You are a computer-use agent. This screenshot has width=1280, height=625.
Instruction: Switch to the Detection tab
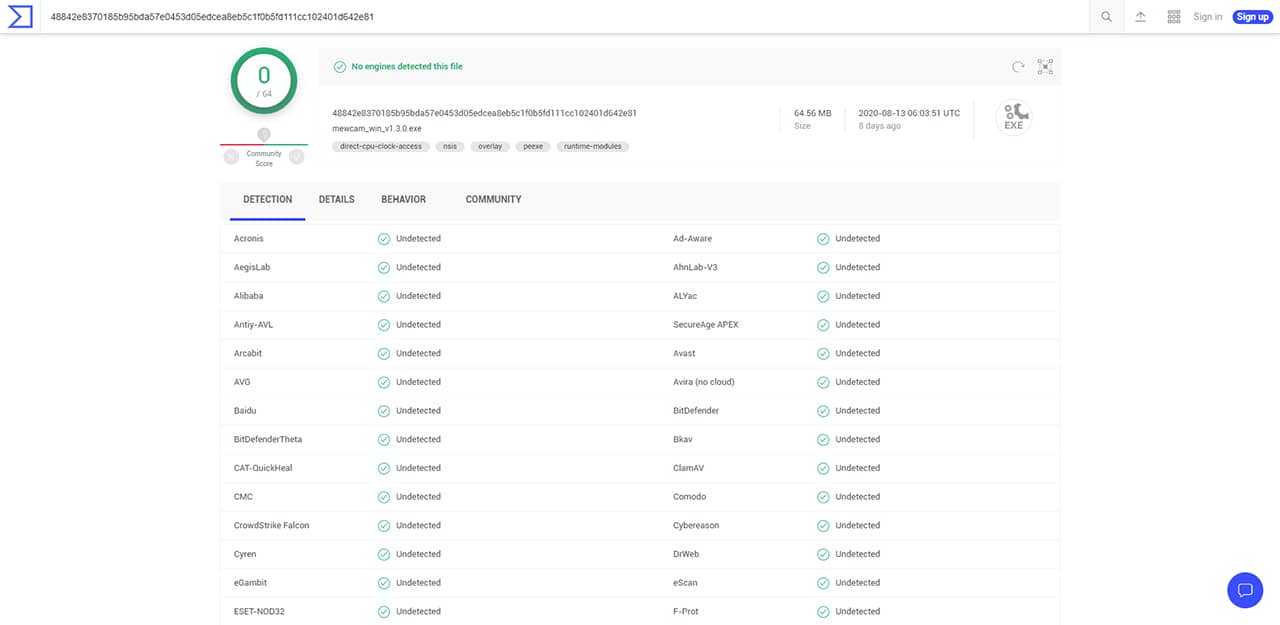coord(268,200)
